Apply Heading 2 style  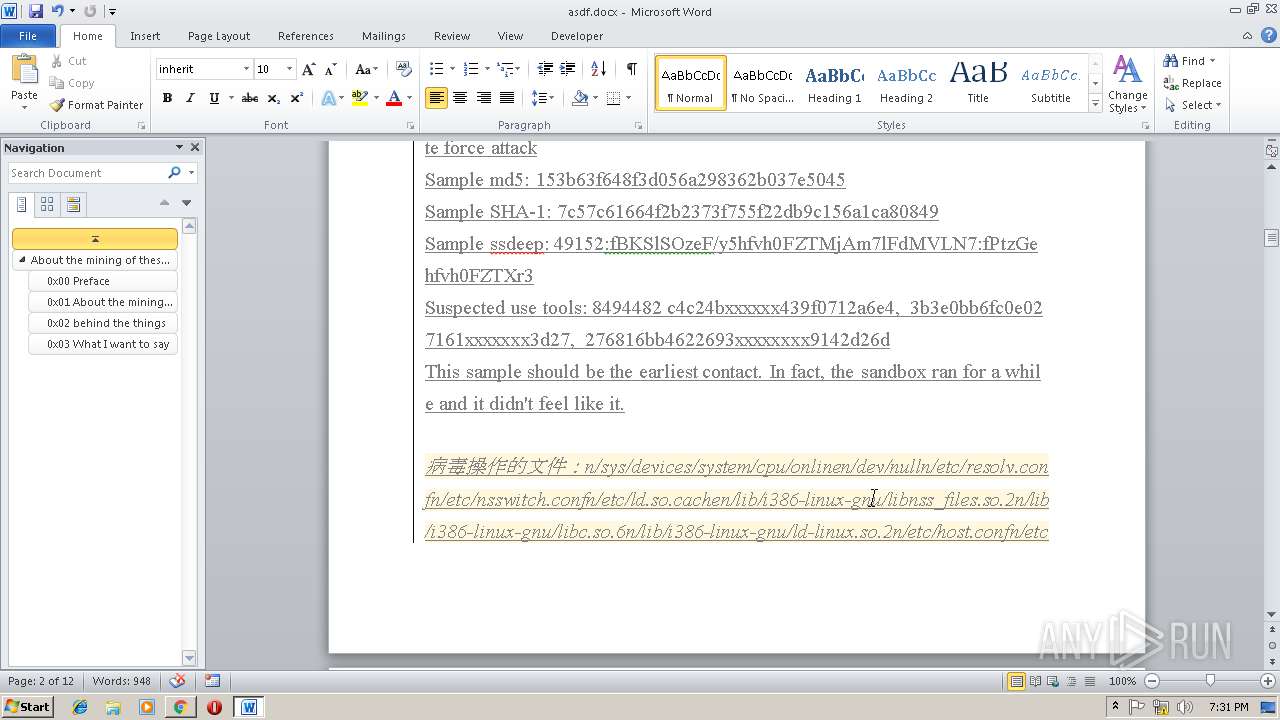907,83
